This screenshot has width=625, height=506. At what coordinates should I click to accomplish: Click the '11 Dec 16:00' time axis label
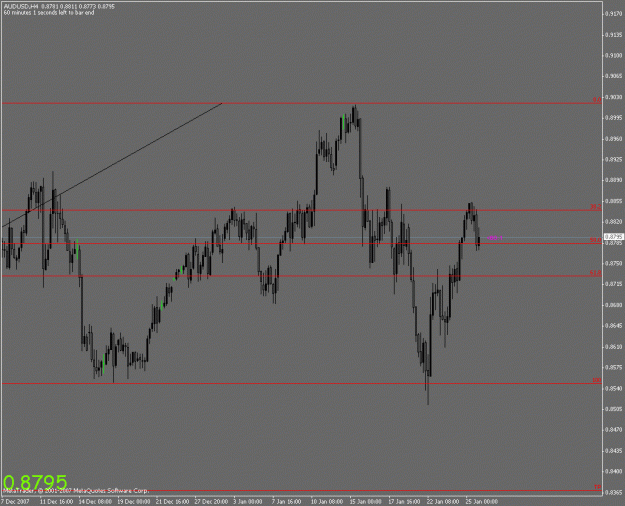[57, 501]
